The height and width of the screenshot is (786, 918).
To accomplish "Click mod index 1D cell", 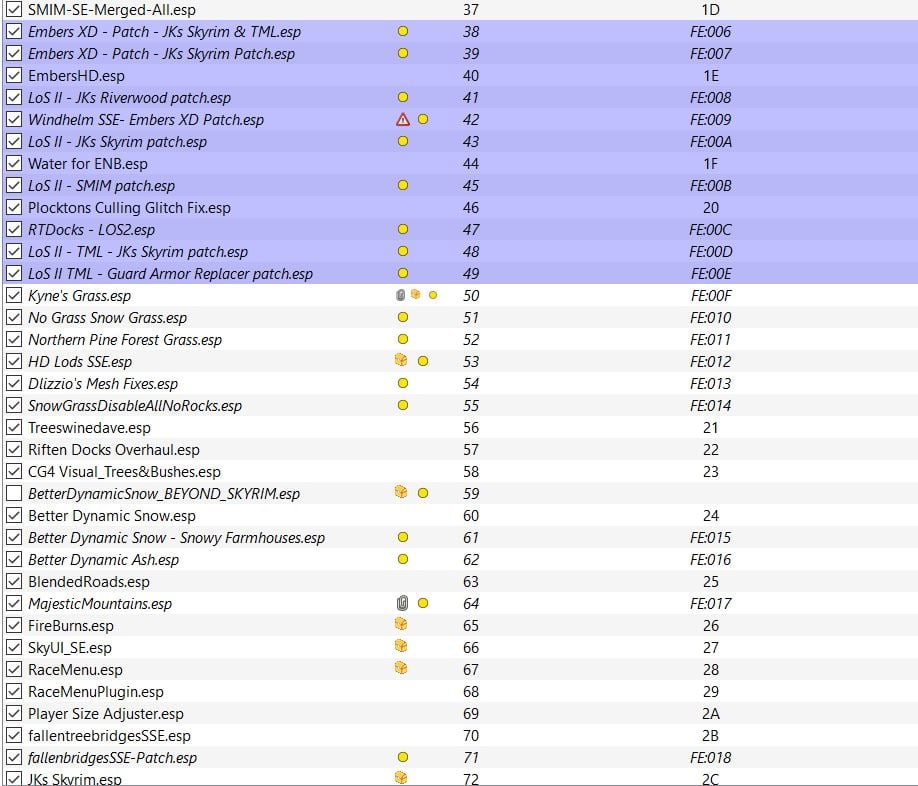I will [x=711, y=9].
